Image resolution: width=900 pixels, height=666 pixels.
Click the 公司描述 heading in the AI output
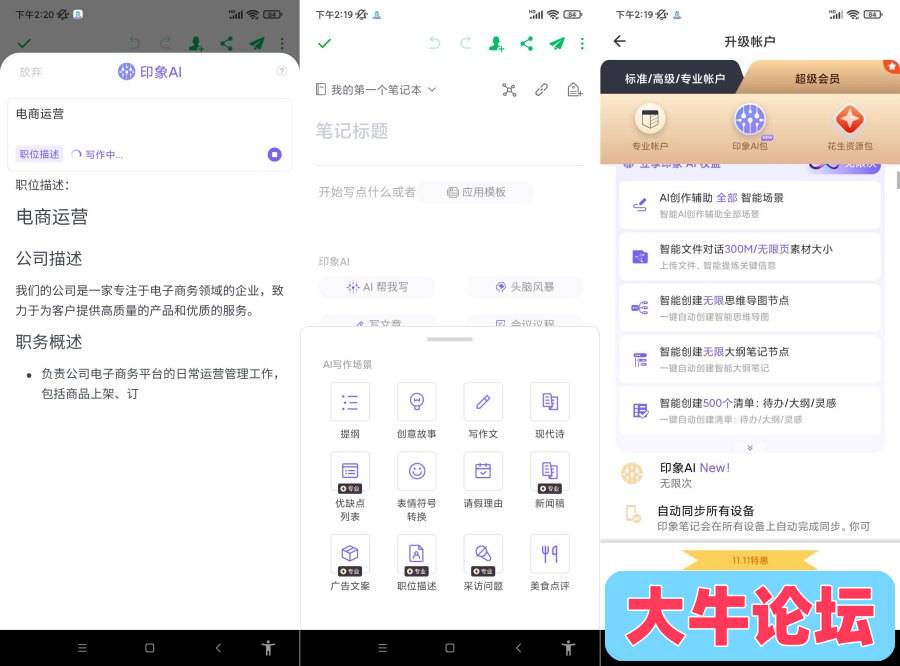[49, 259]
